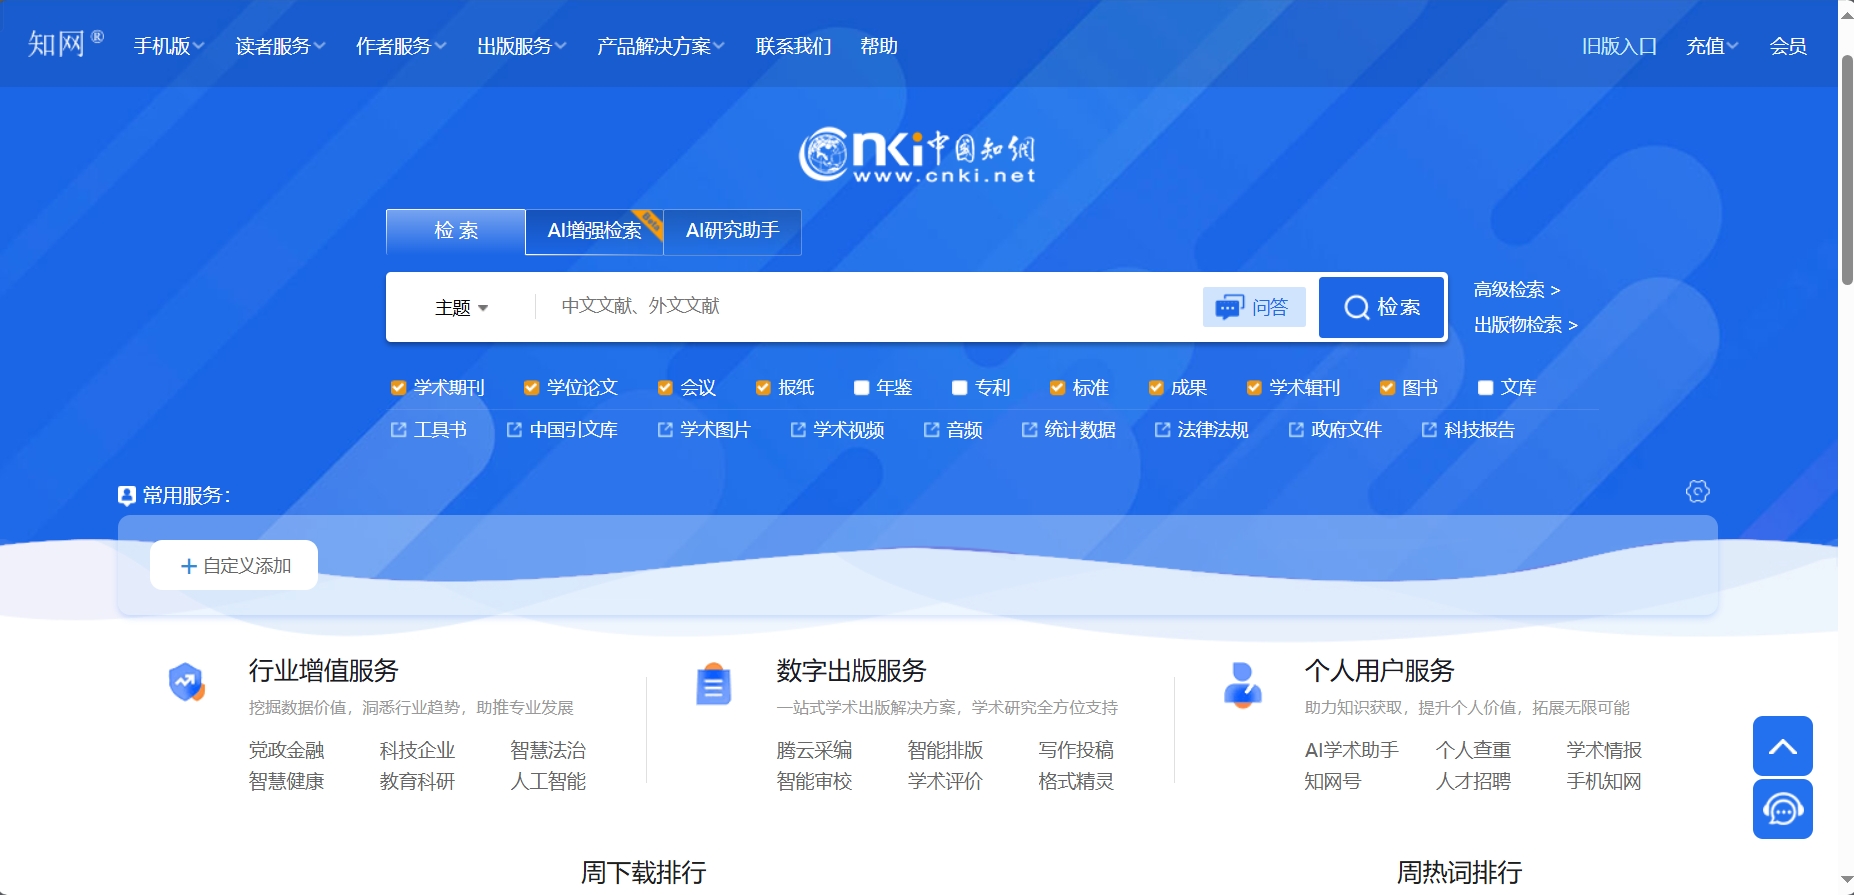
Task: Select the 检索 tab
Action: click(456, 231)
